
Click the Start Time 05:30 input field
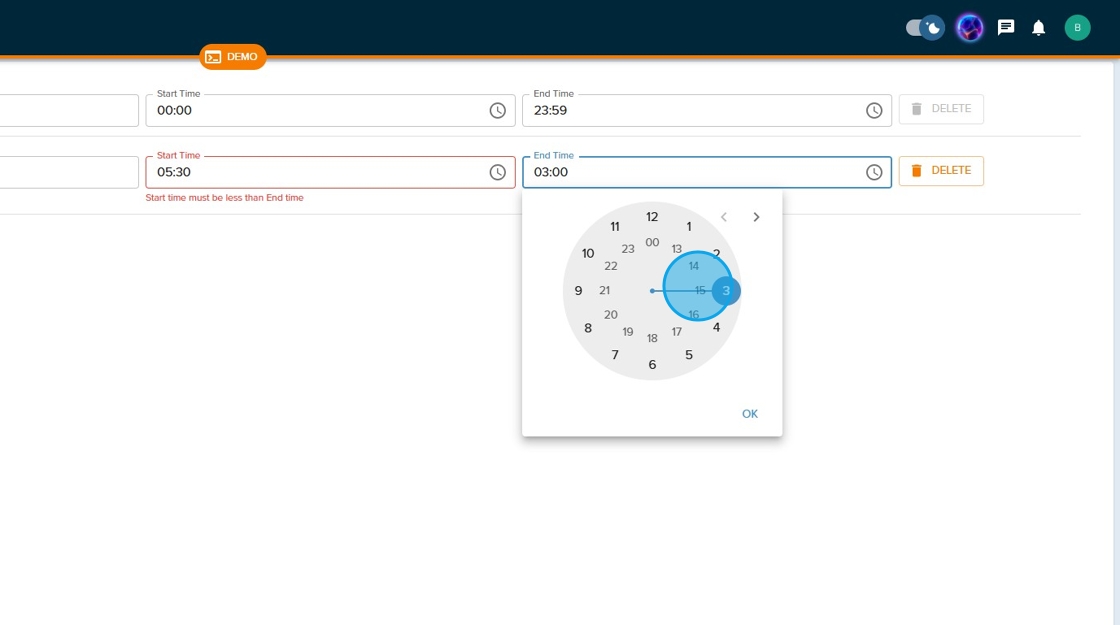point(315,172)
